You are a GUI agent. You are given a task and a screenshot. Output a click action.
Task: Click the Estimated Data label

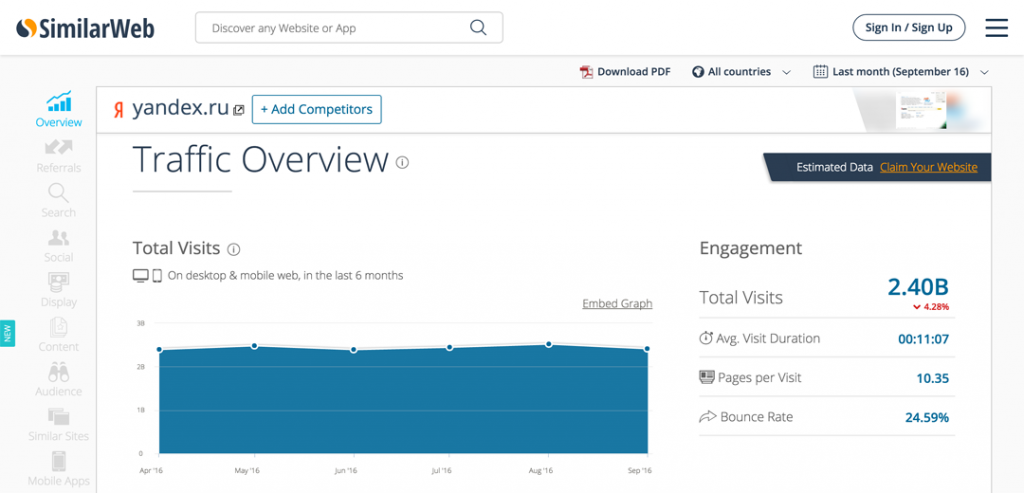pyautogui.click(x=835, y=167)
